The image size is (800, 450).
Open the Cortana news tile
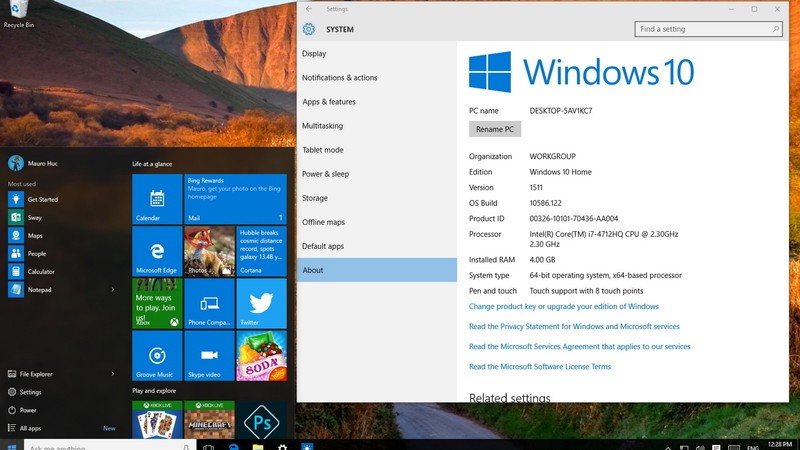(261, 252)
